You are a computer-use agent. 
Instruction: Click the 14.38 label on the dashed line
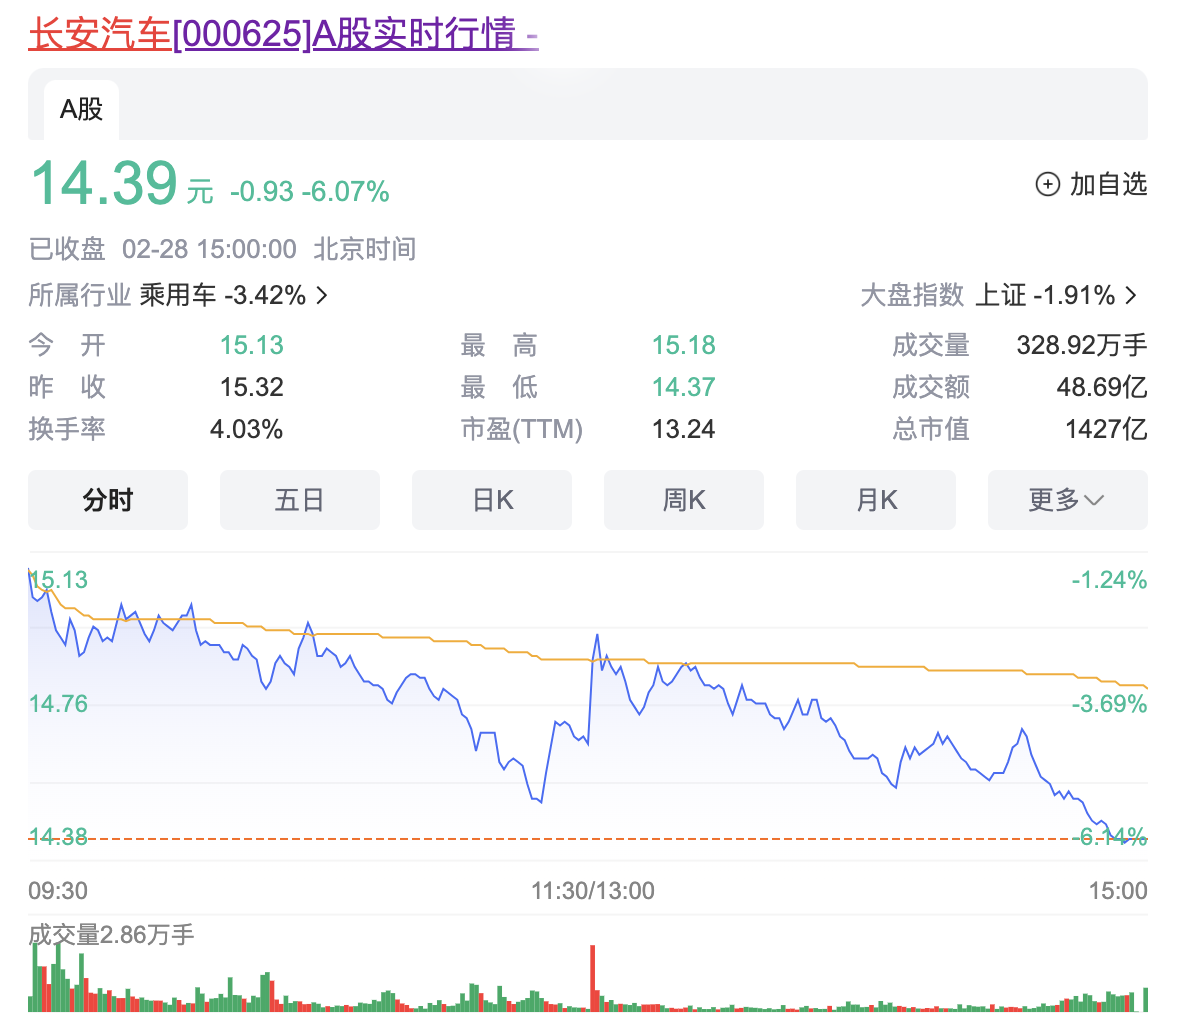click(x=58, y=837)
